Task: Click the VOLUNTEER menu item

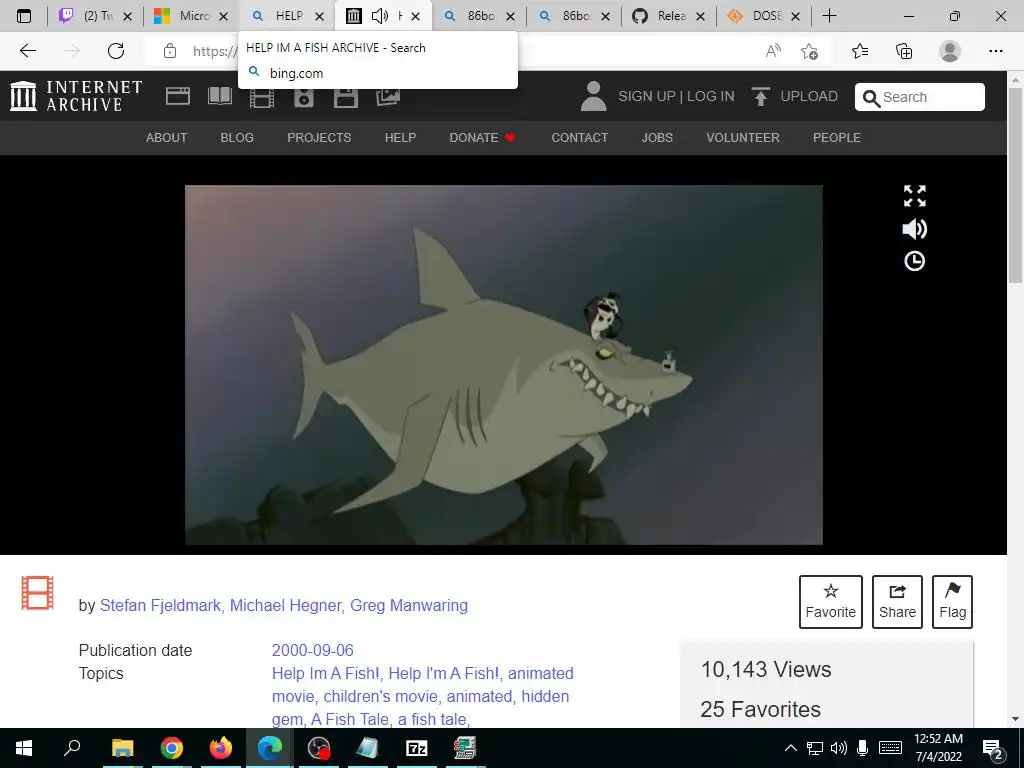Action: 743,138
